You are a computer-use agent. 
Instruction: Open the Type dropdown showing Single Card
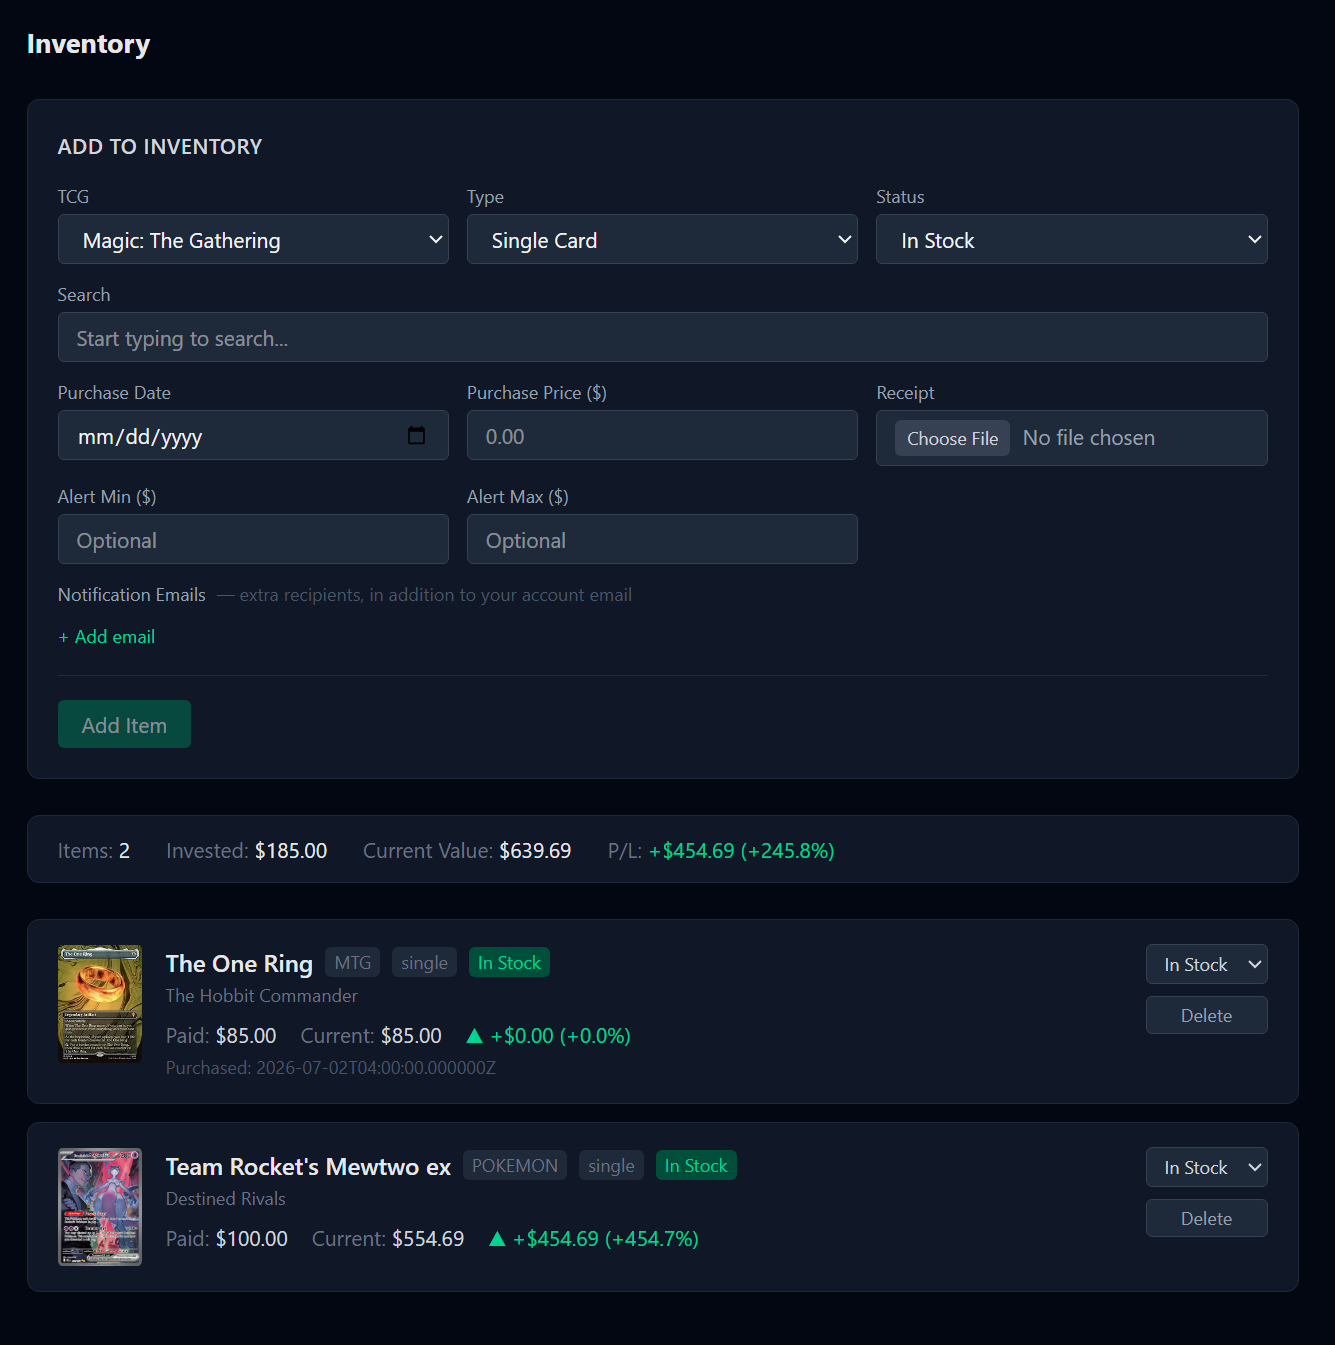point(662,239)
